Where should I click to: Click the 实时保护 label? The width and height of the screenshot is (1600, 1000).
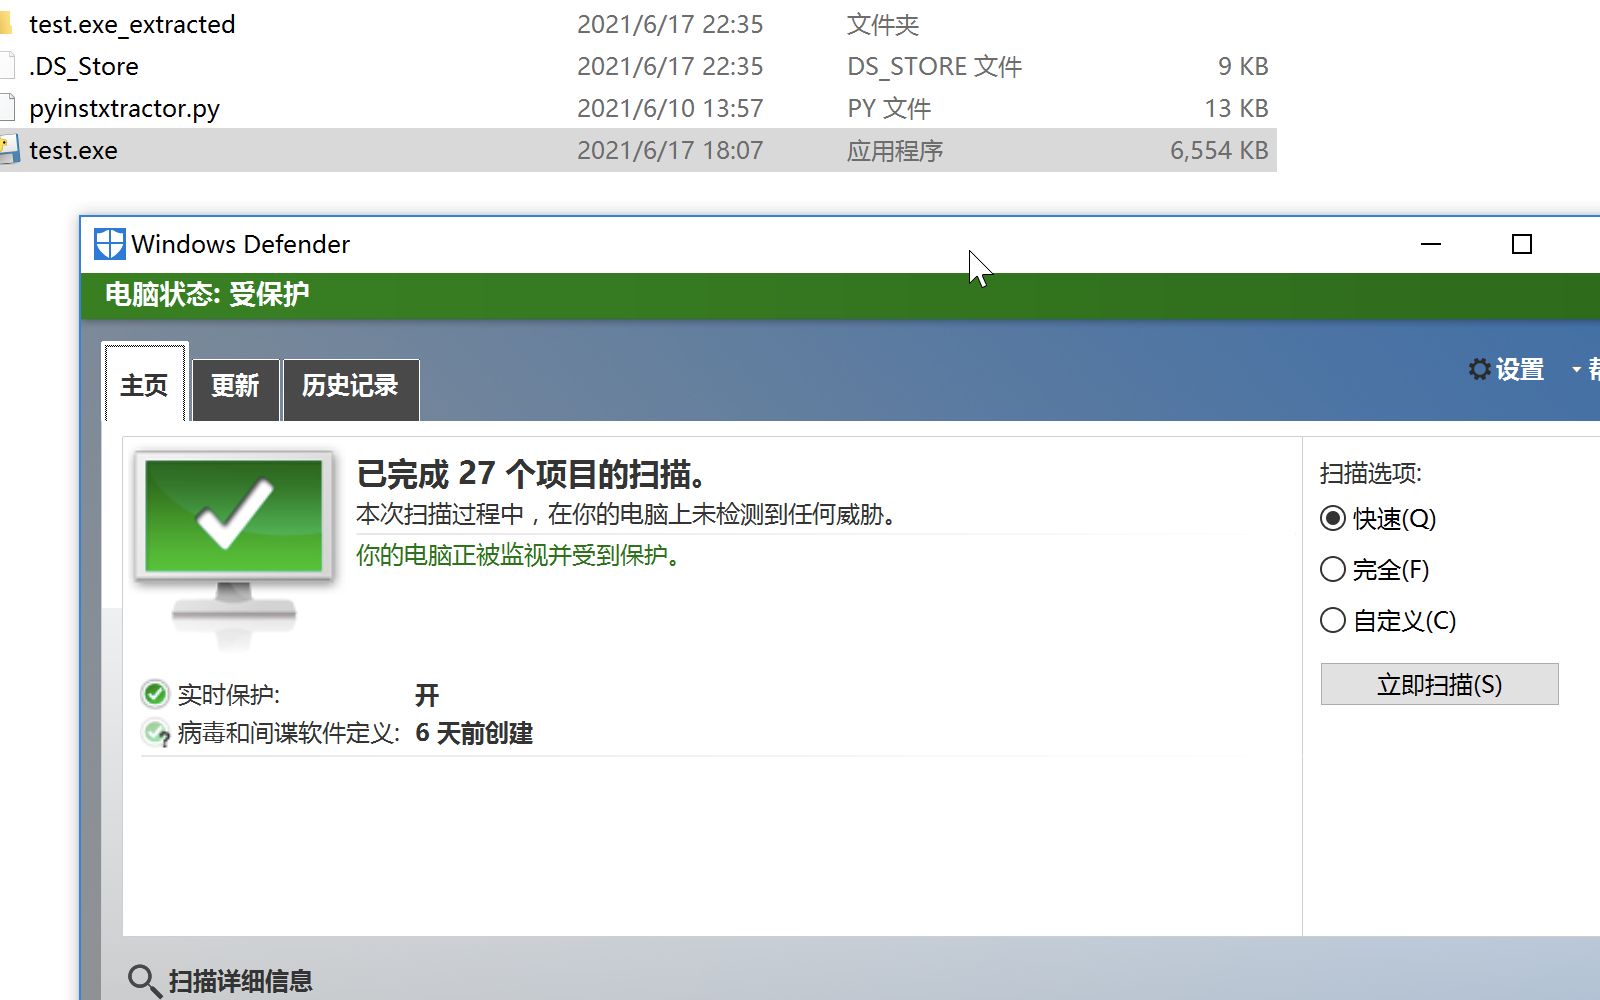click(229, 694)
